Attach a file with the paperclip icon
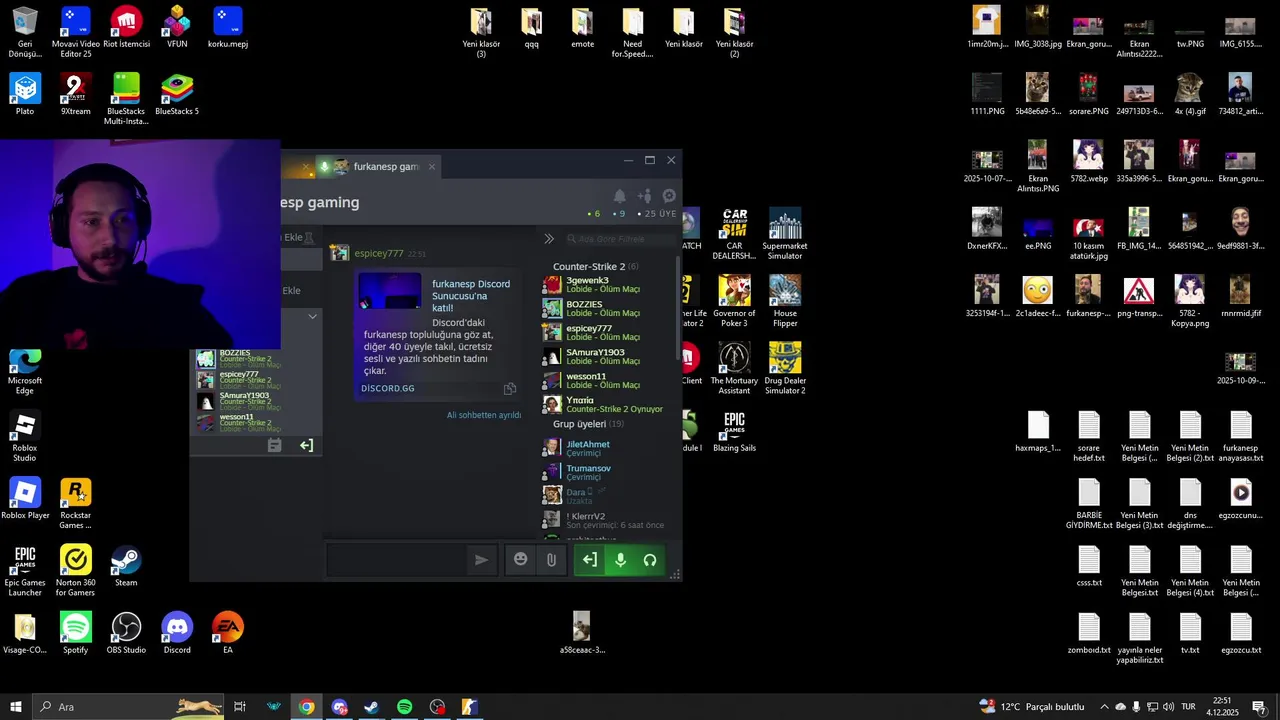Image resolution: width=1280 pixels, height=720 pixels. [551, 560]
